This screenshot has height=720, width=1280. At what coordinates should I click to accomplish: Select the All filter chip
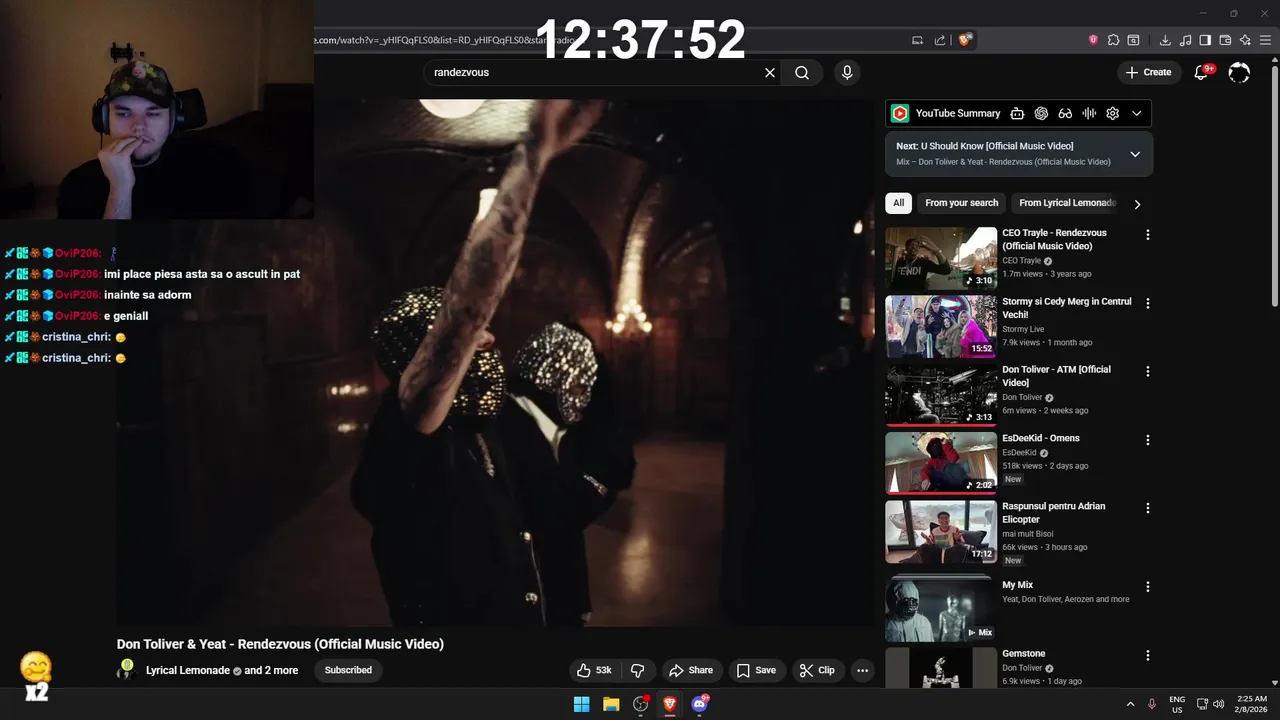tap(898, 203)
